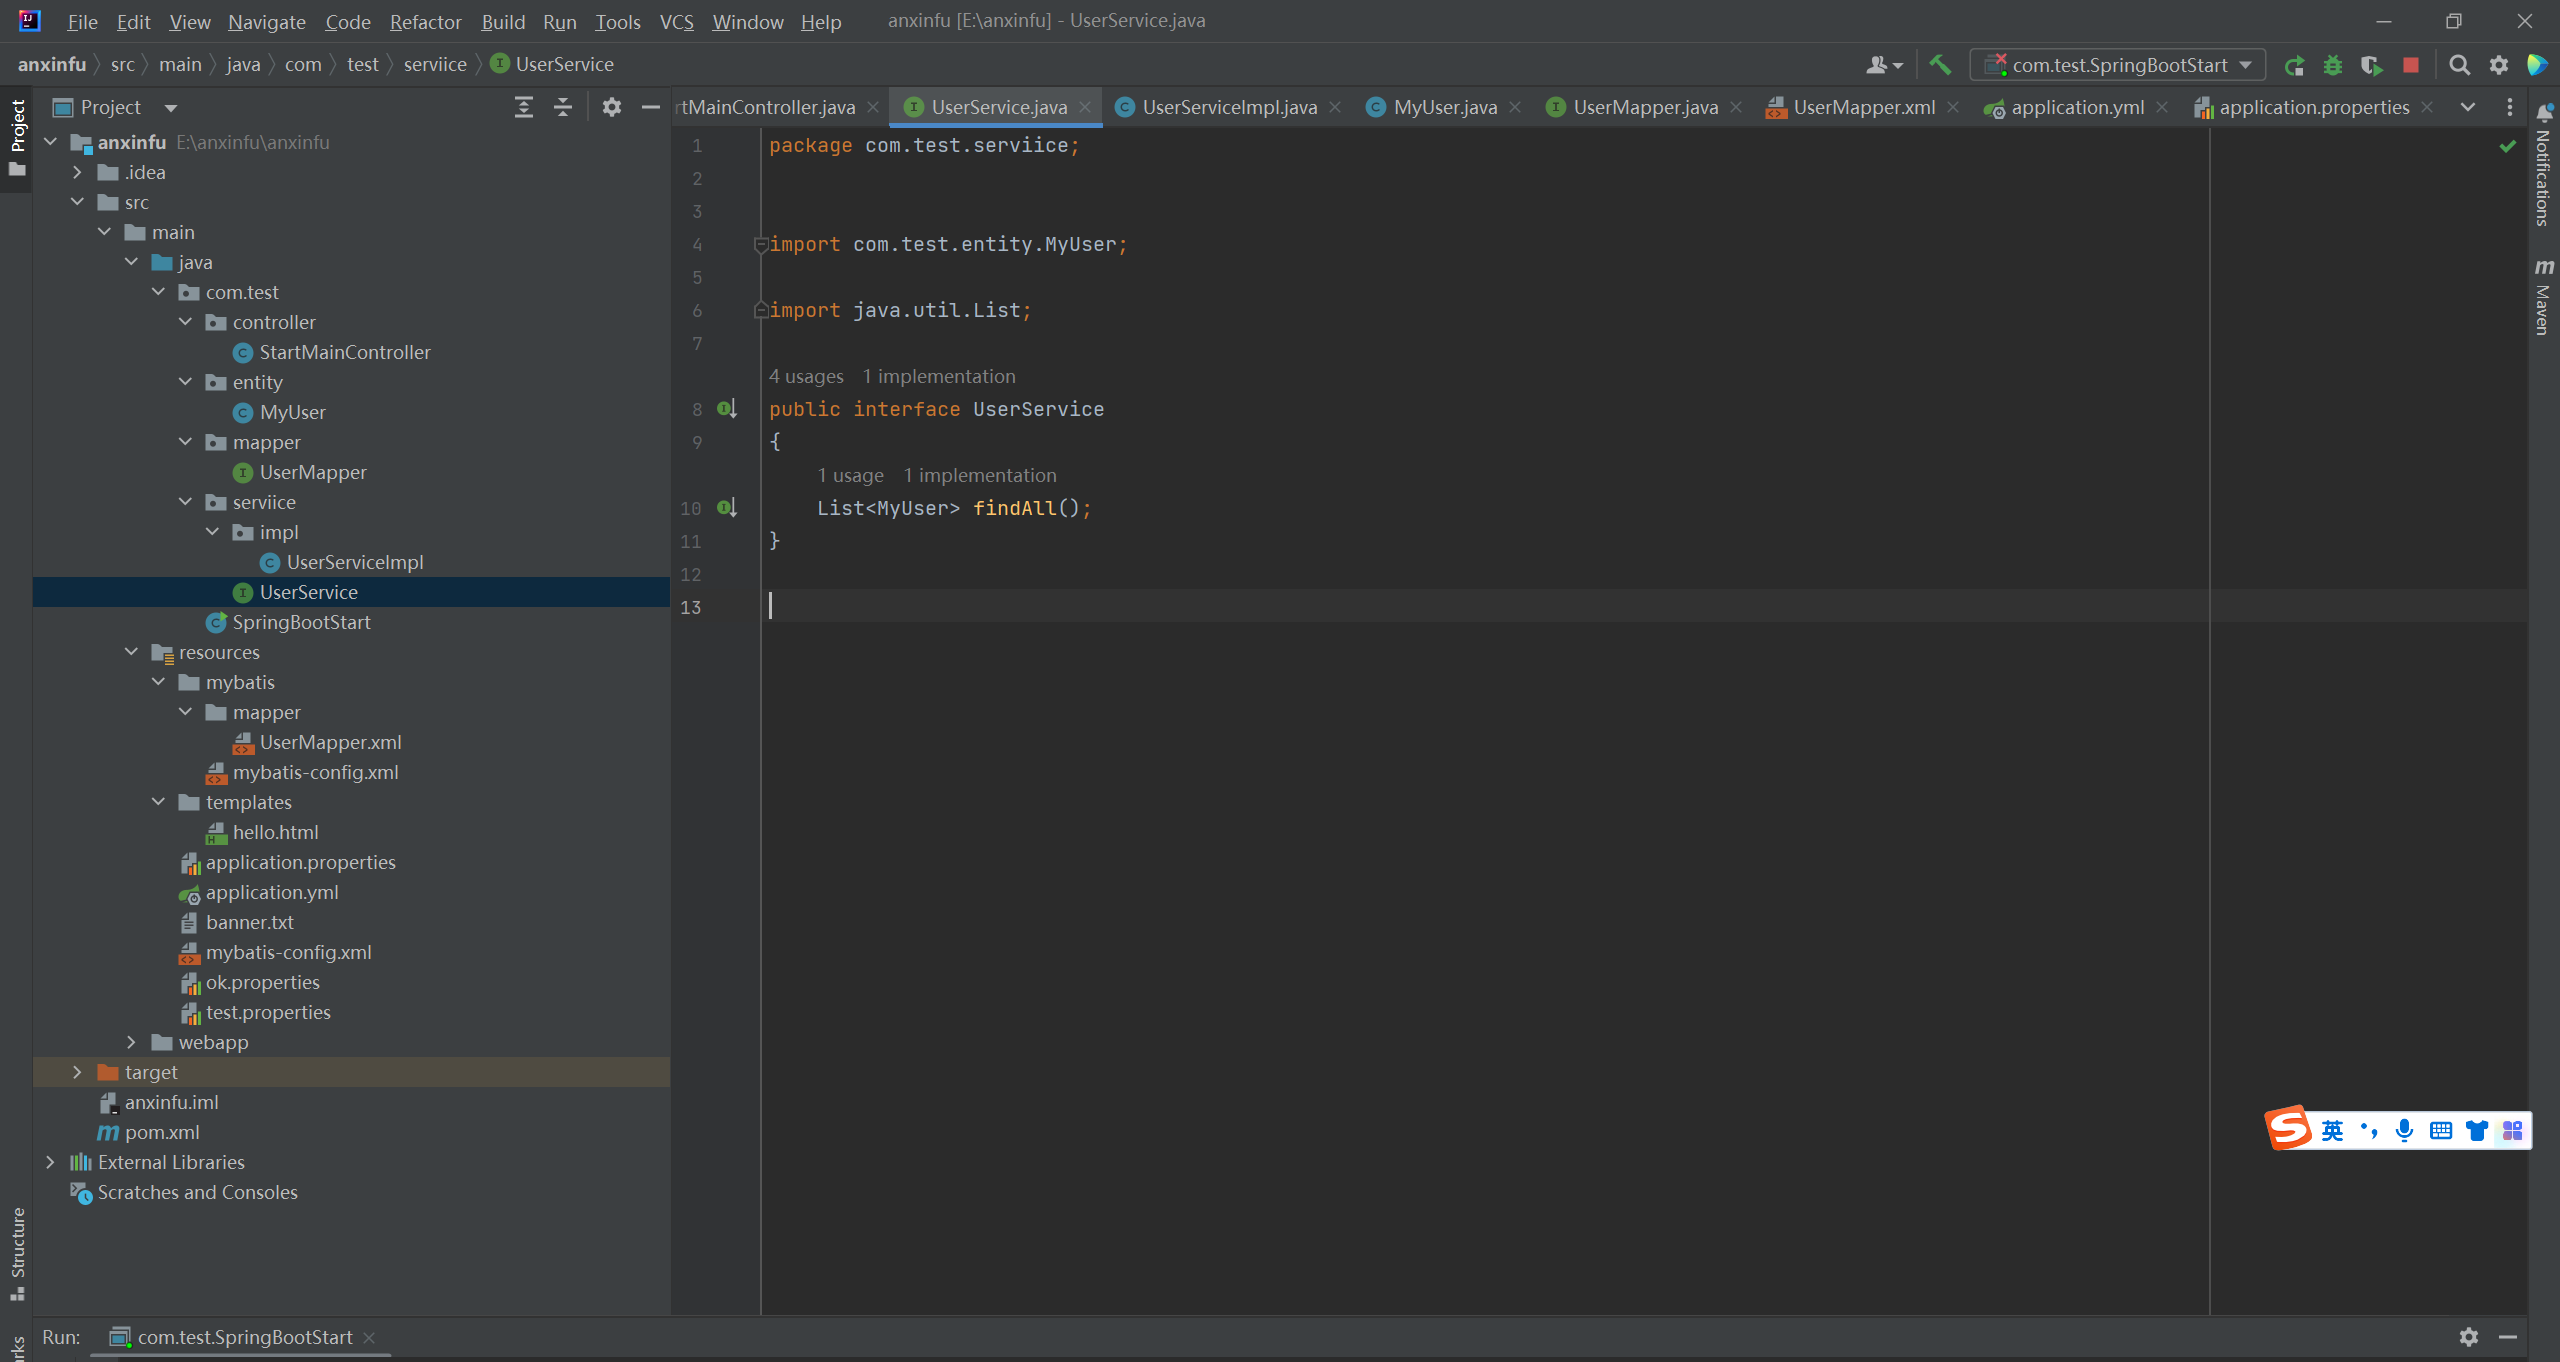Toggle the Notifications tool window
This screenshot has width=2560, height=1362.
click(2543, 165)
